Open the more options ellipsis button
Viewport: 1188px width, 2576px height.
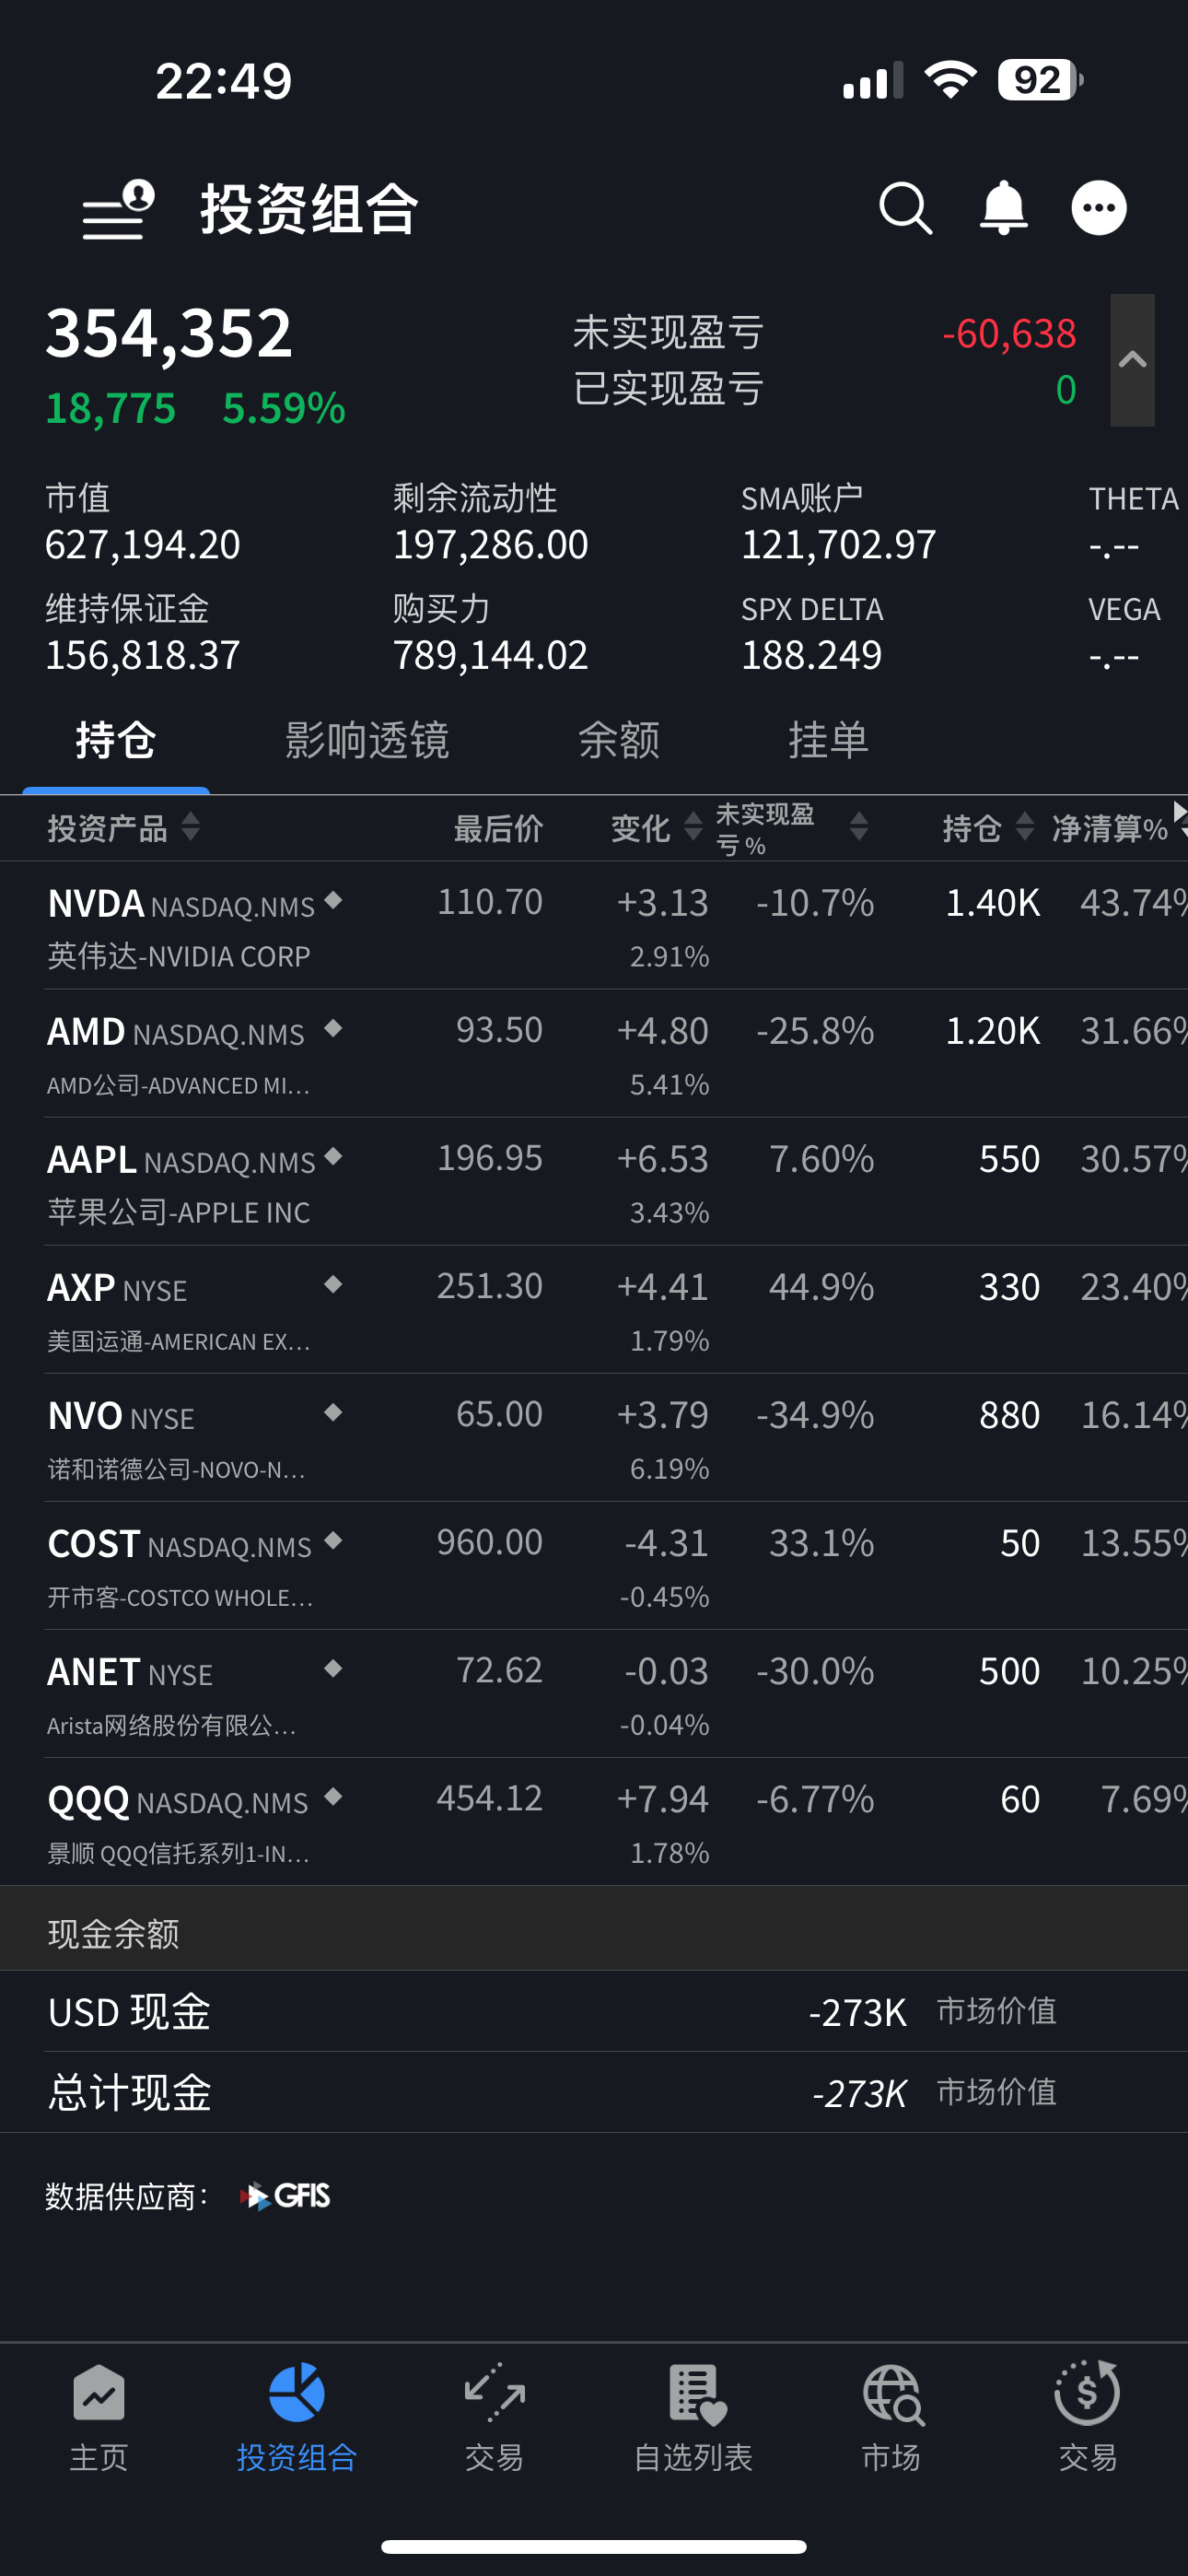(1099, 208)
